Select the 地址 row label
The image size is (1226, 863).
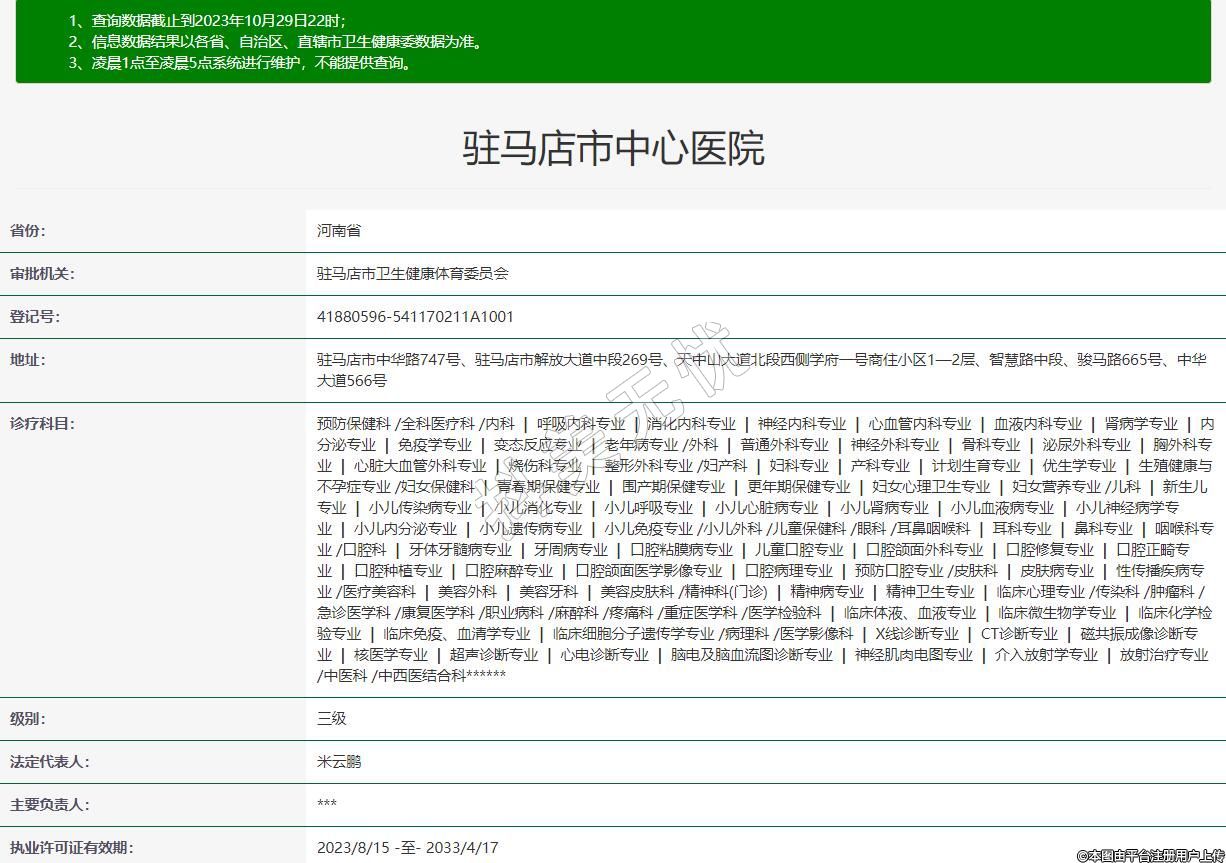click(28, 360)
